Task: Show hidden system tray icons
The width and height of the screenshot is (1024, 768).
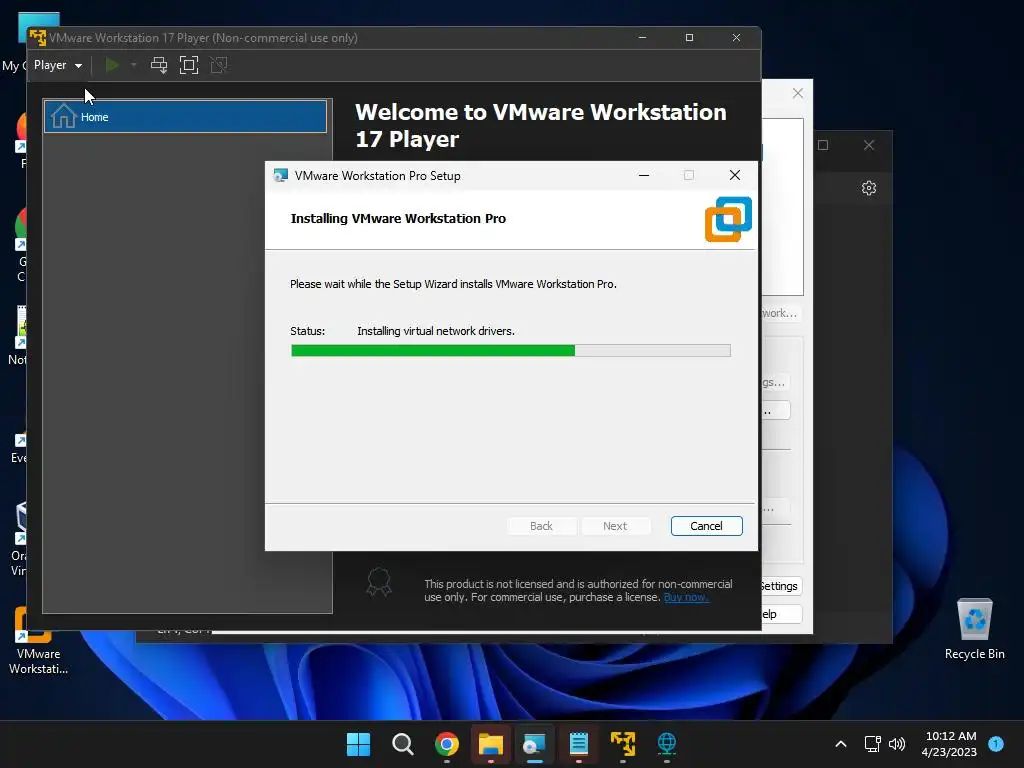Action: [841, 744]
